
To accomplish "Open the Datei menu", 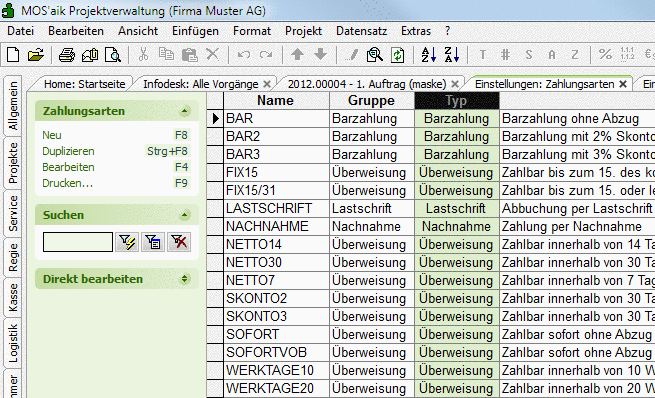I will (20, 31).
